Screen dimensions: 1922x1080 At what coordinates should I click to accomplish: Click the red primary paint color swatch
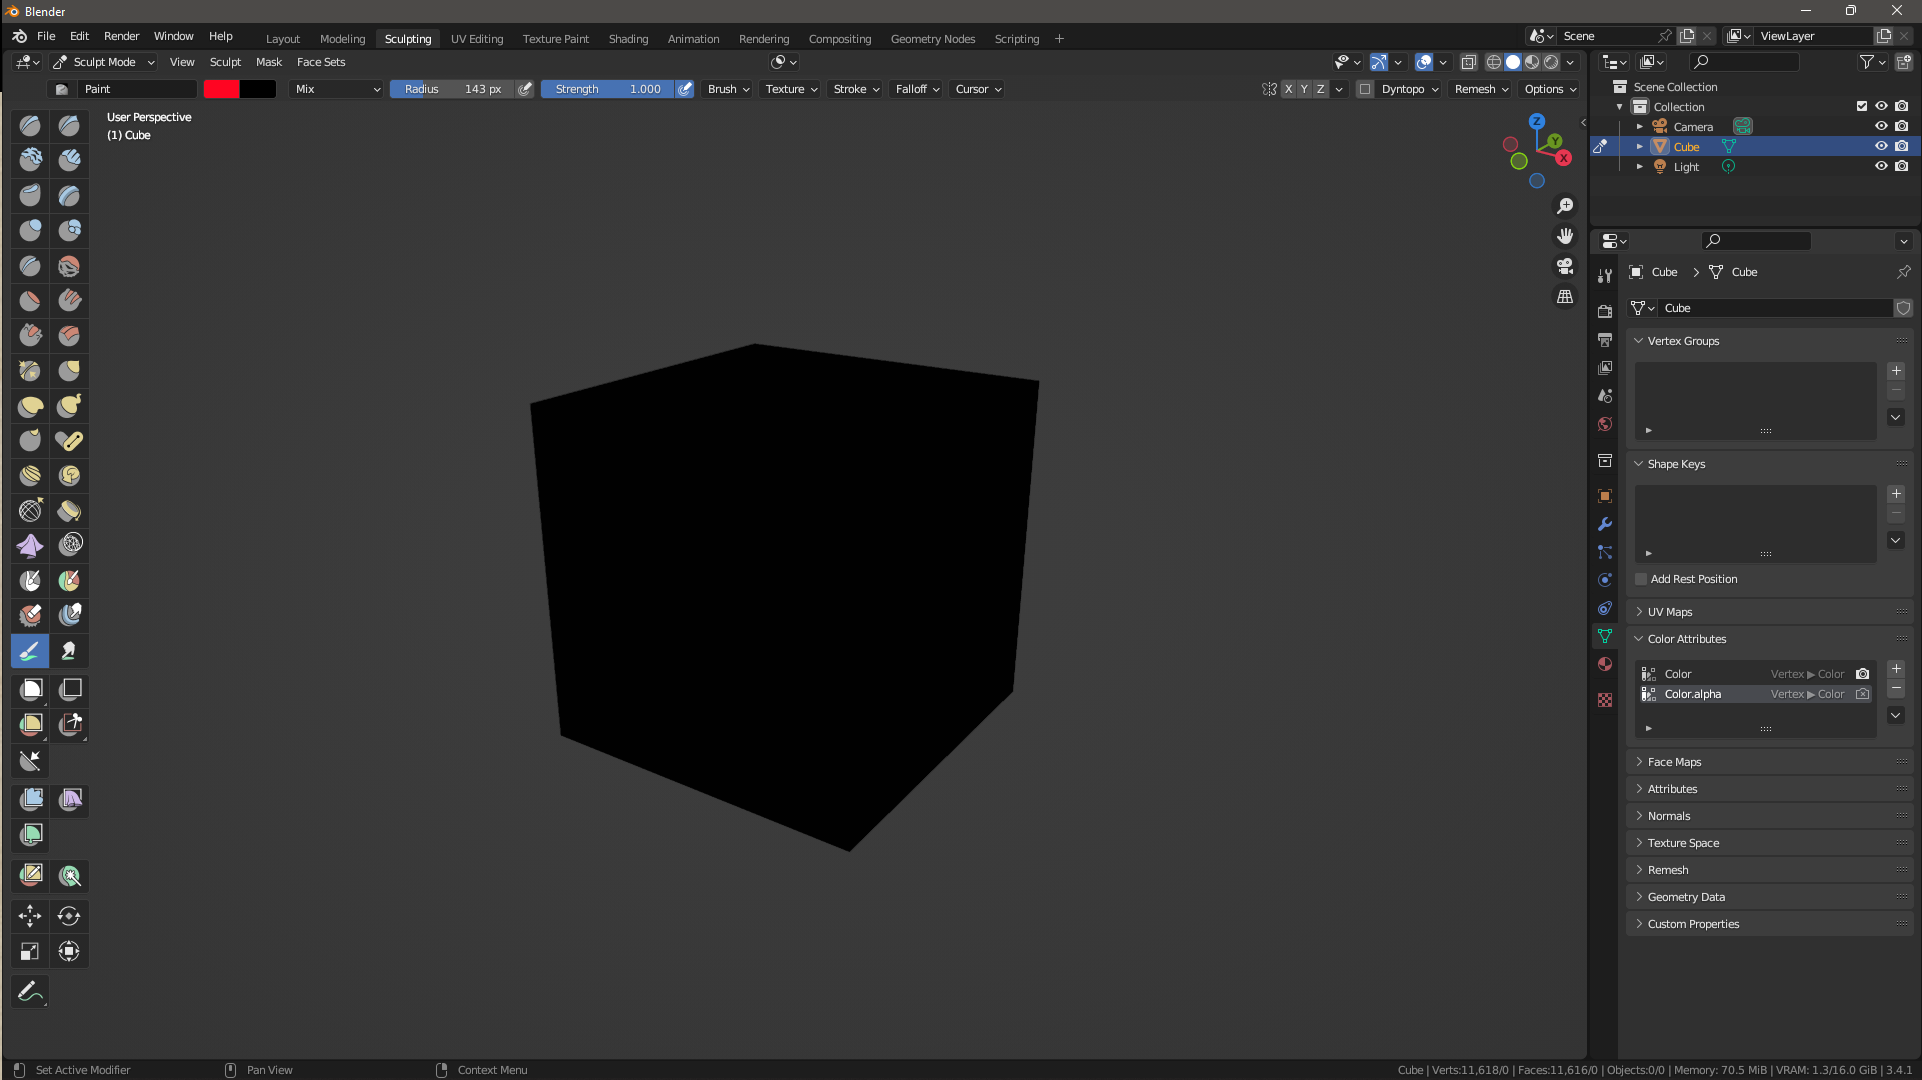click(221, 89)
